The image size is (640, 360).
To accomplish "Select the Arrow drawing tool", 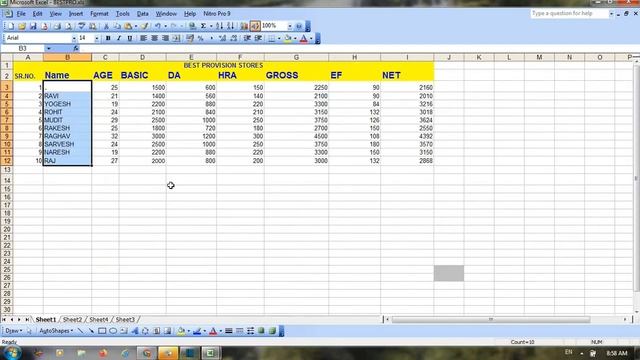I will [x=91, y=331].
